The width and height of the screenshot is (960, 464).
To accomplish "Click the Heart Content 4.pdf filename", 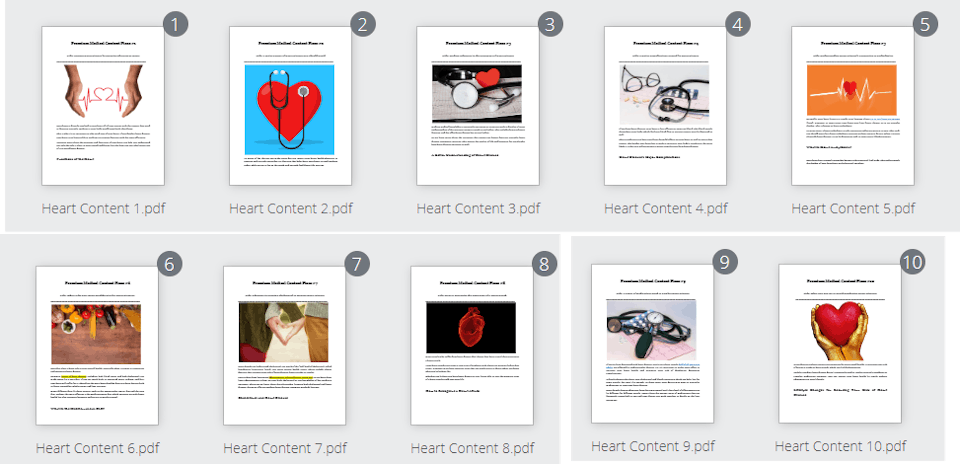I will click(666, 208).
